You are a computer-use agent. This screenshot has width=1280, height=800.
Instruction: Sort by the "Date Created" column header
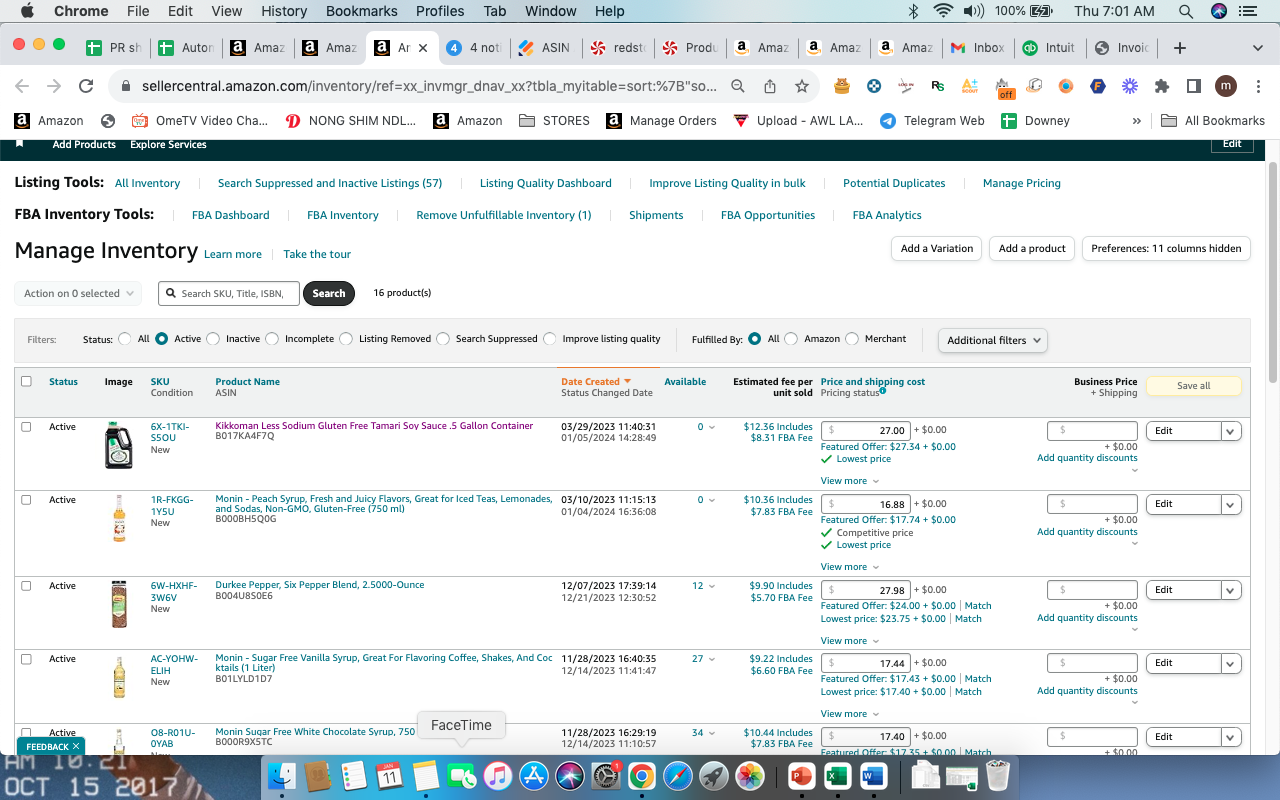[590, 381]
